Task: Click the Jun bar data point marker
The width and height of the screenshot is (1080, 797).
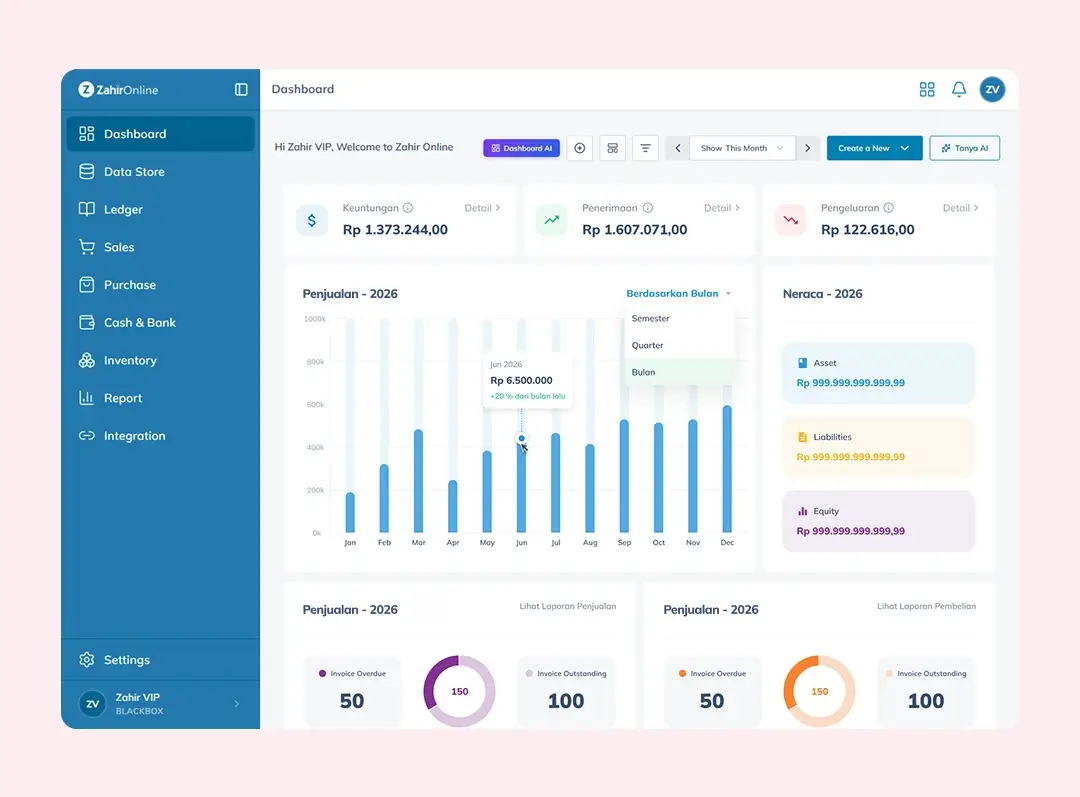Action: 521,438
